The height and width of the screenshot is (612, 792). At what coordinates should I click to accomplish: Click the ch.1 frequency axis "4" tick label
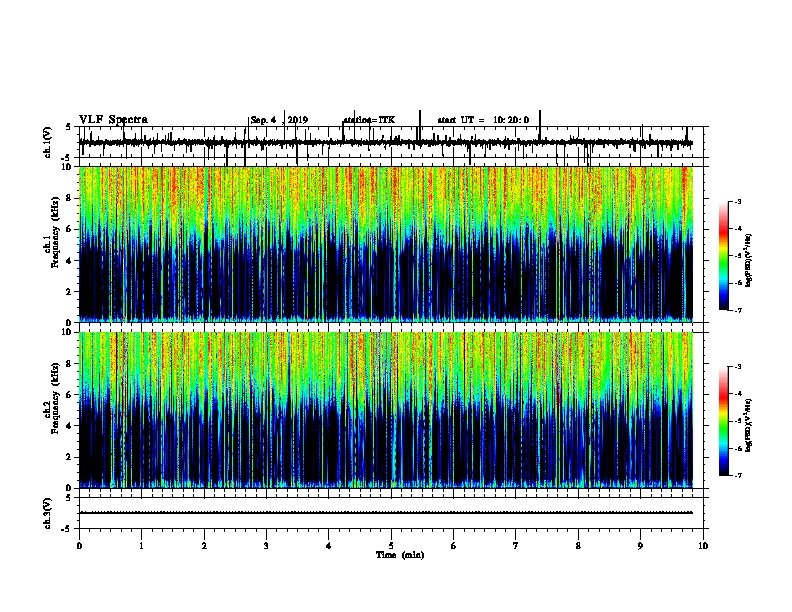pos(69,261)
